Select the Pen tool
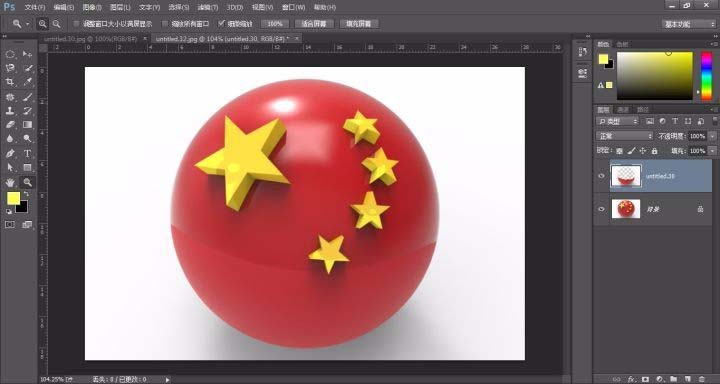 [10, 153]
